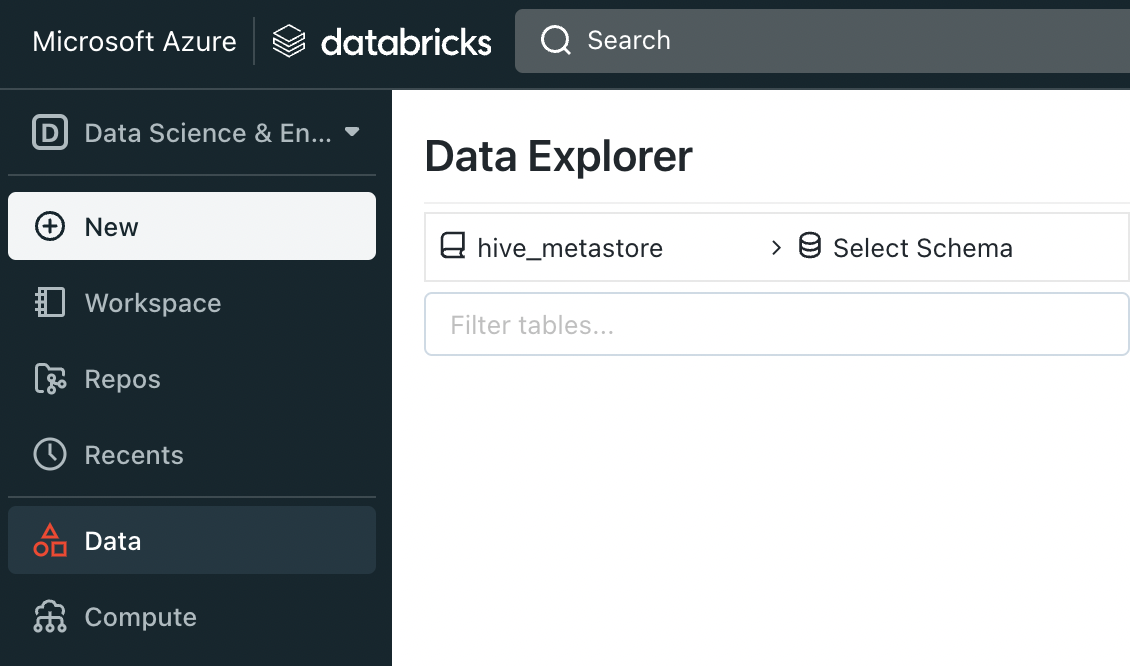Open the hive_metastore catalog selector
Screen dimensions: 1130x666
(570, 248)
